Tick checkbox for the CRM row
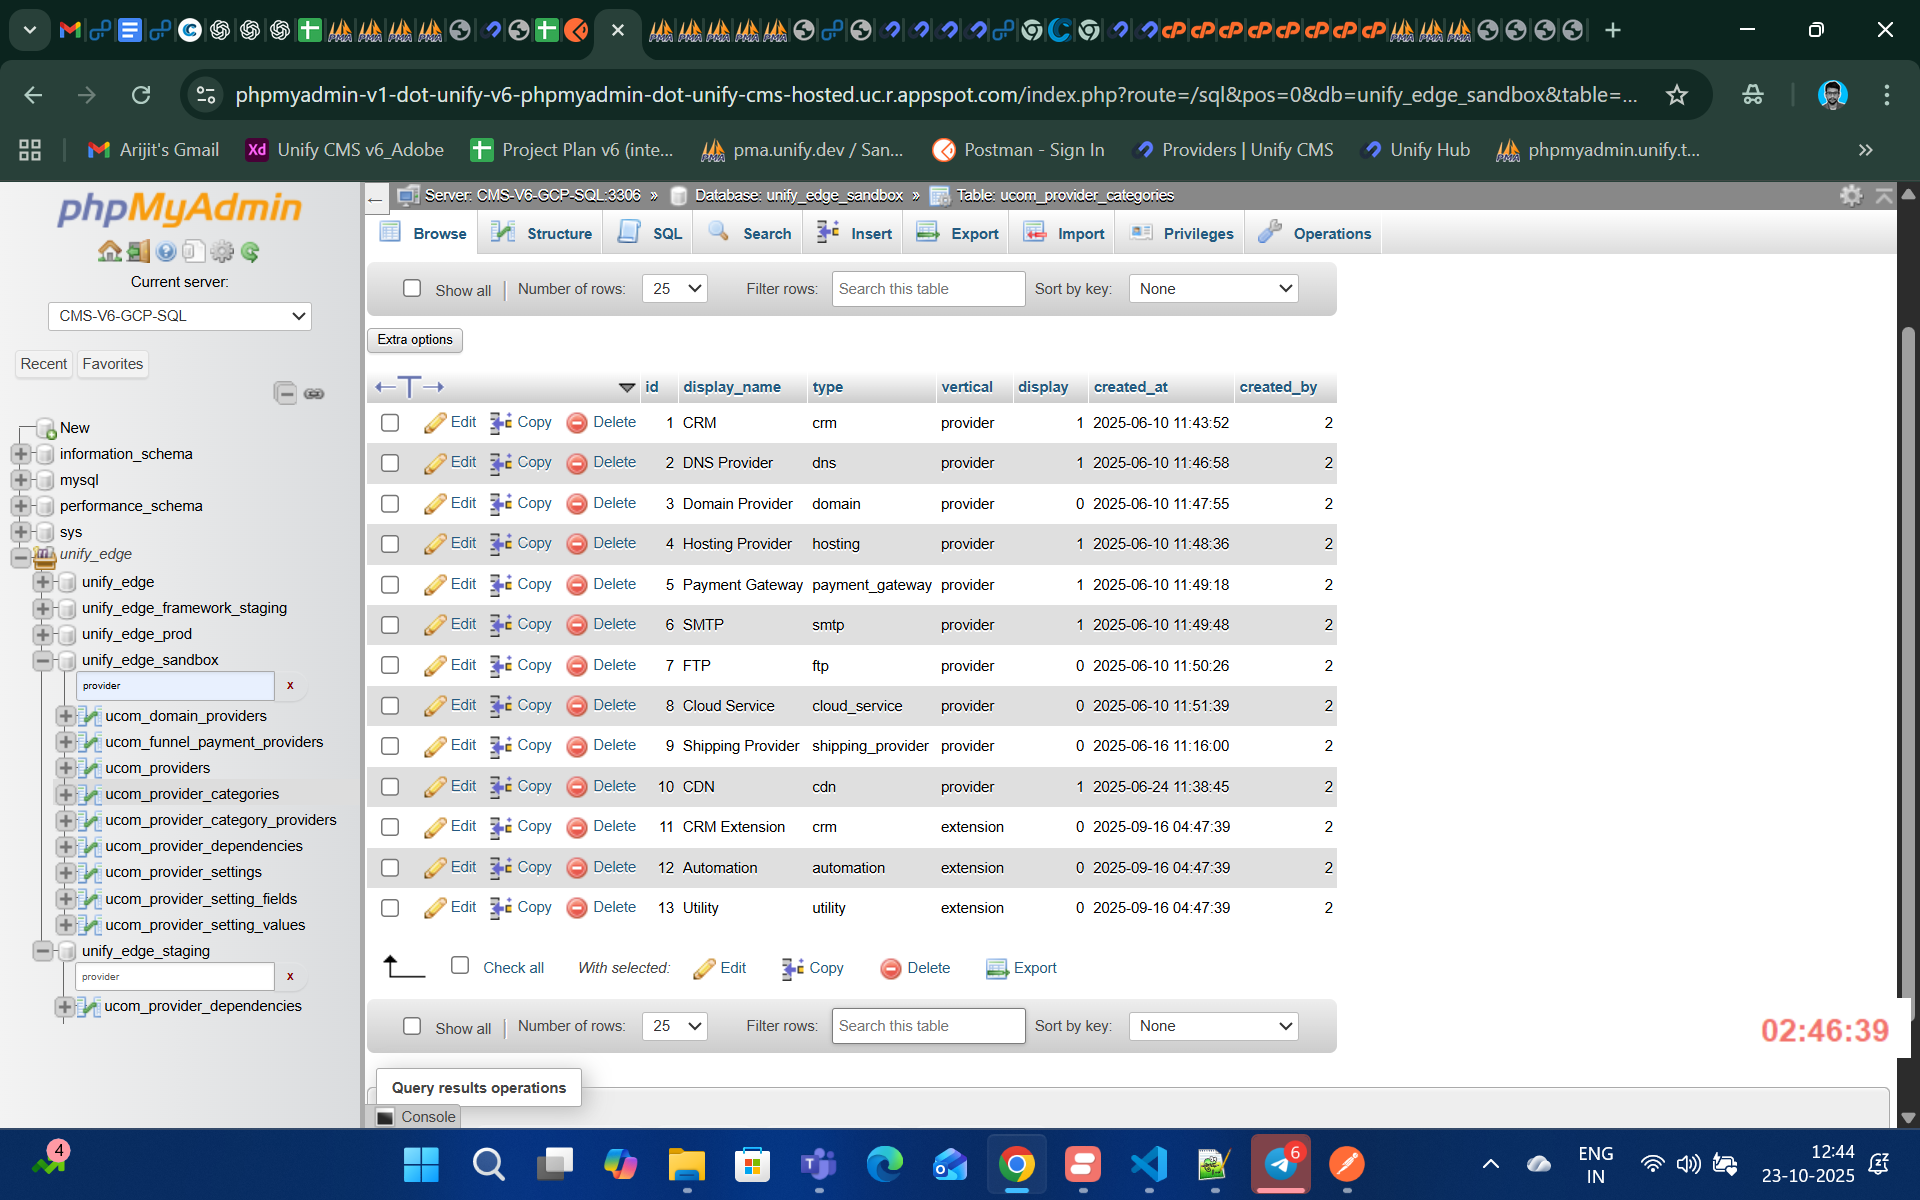Image resolution: width=1920 pixels, height=1200 pixels. [390, 423]
